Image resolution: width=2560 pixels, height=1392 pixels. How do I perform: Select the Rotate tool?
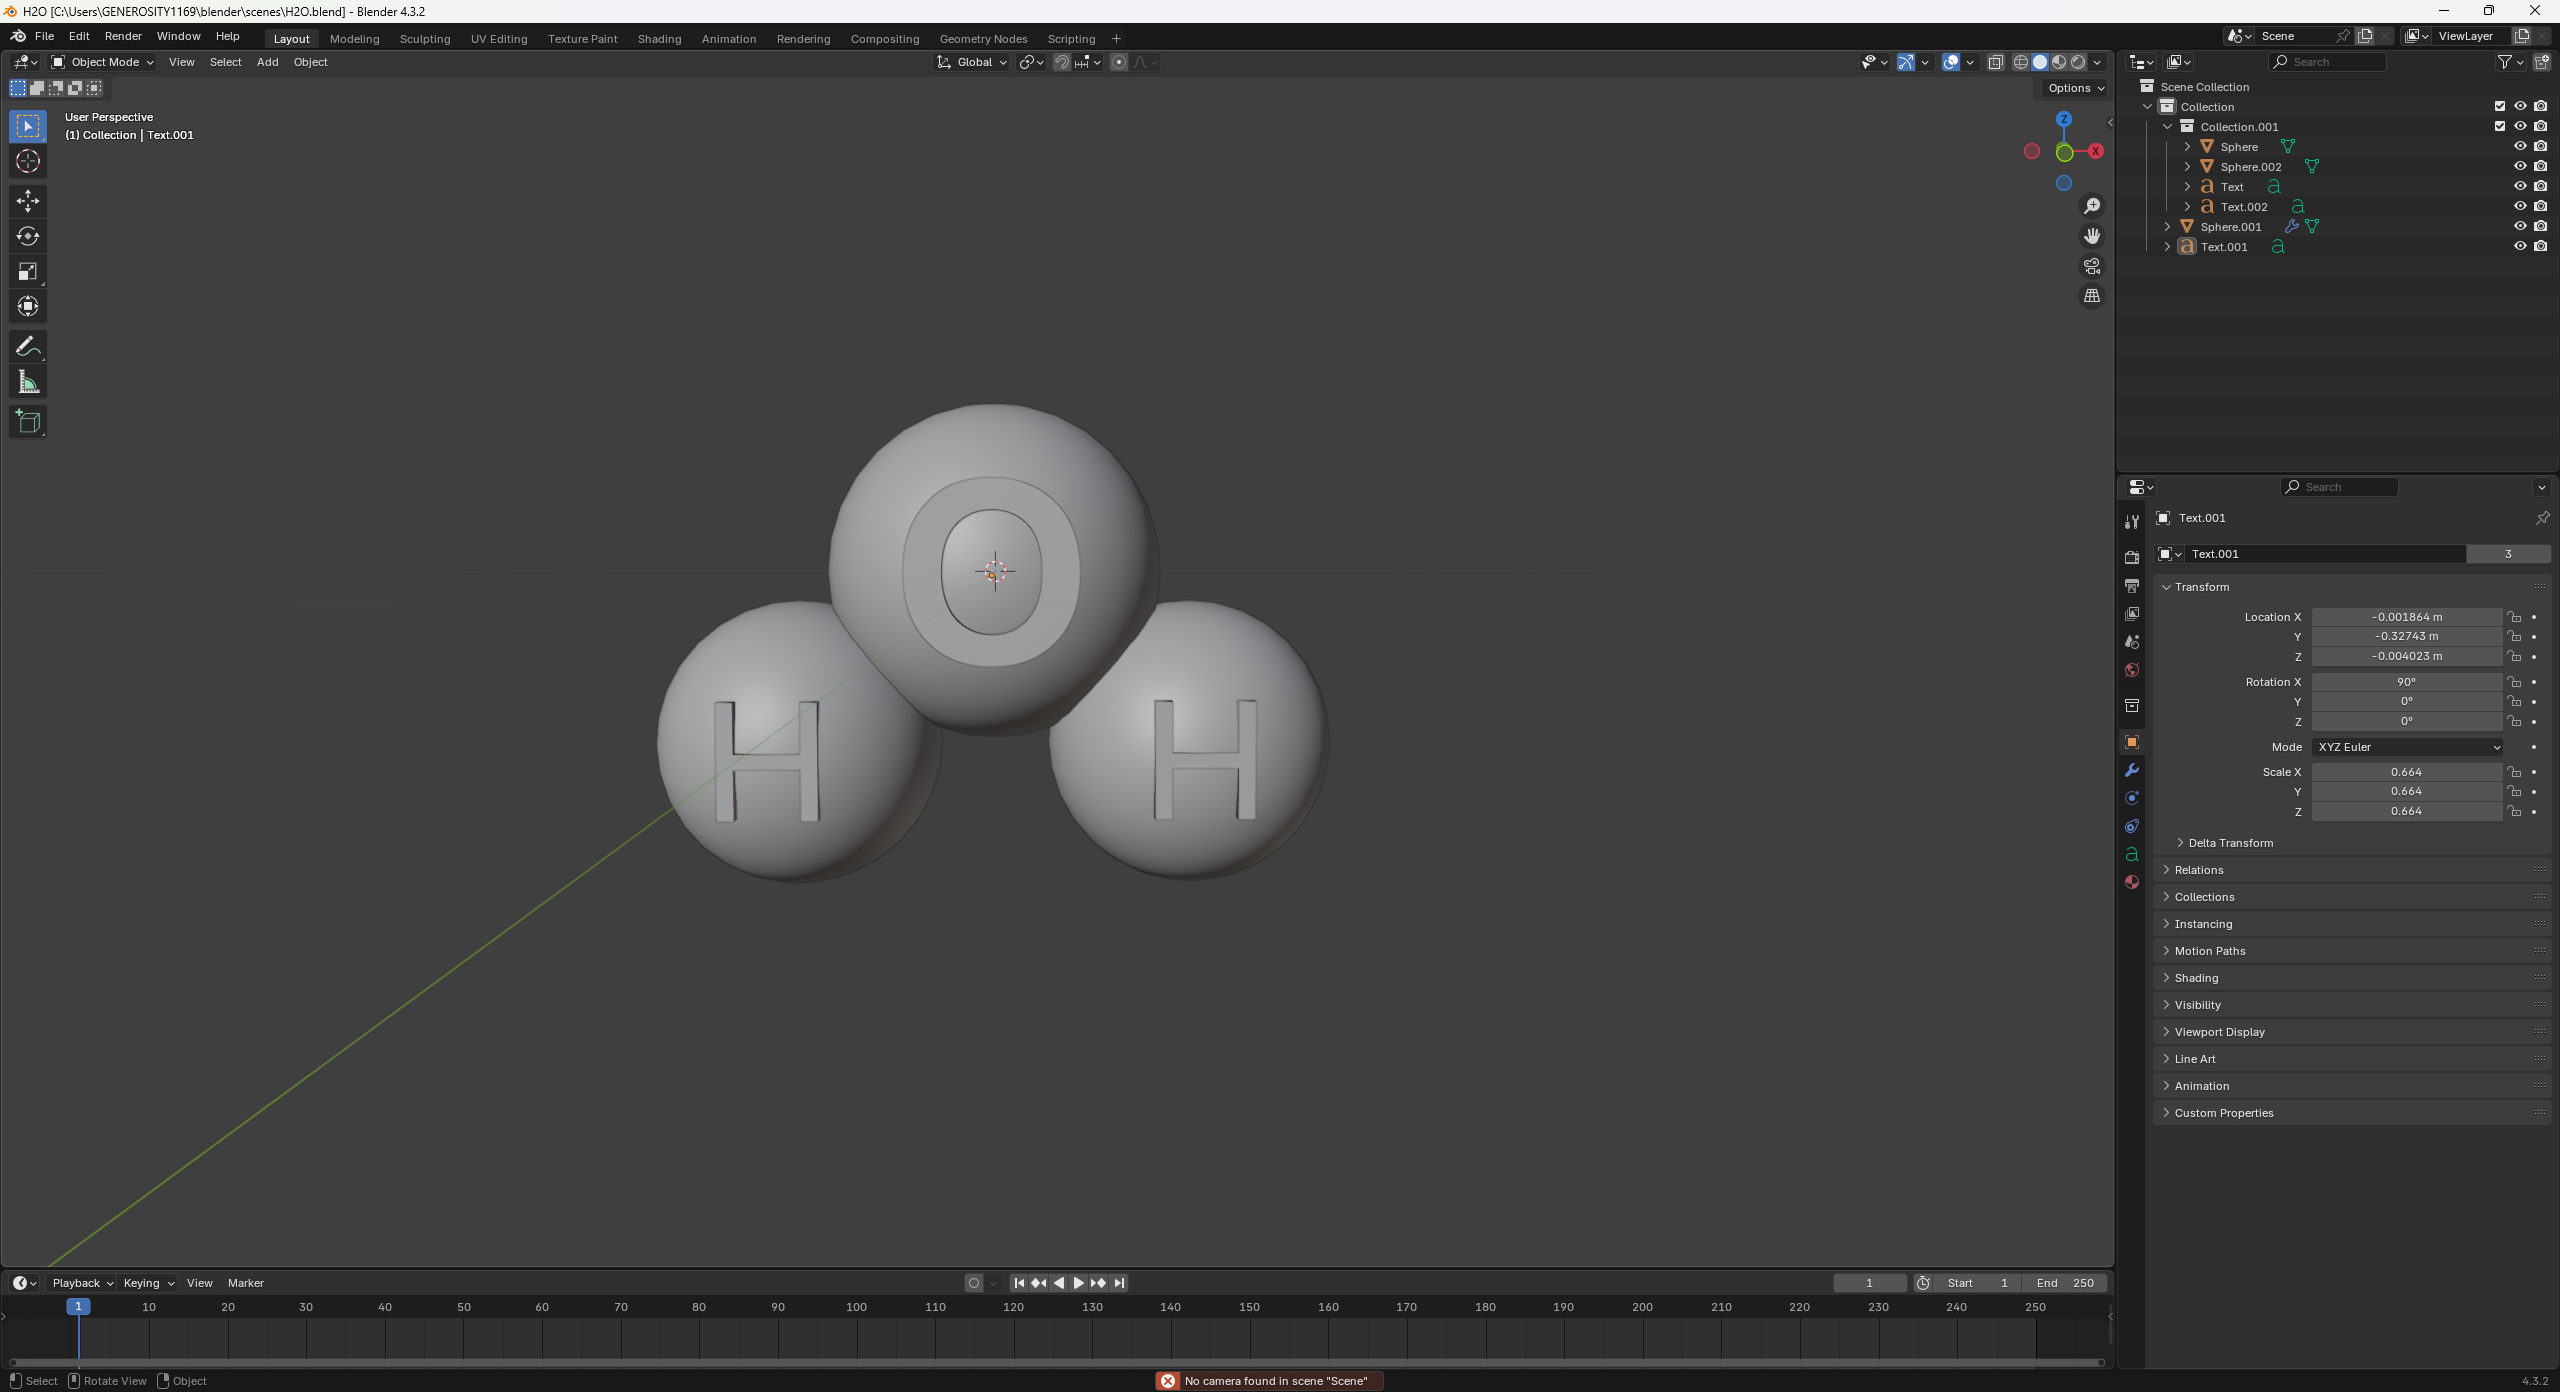pyautogui.click(x=27, y=236)
